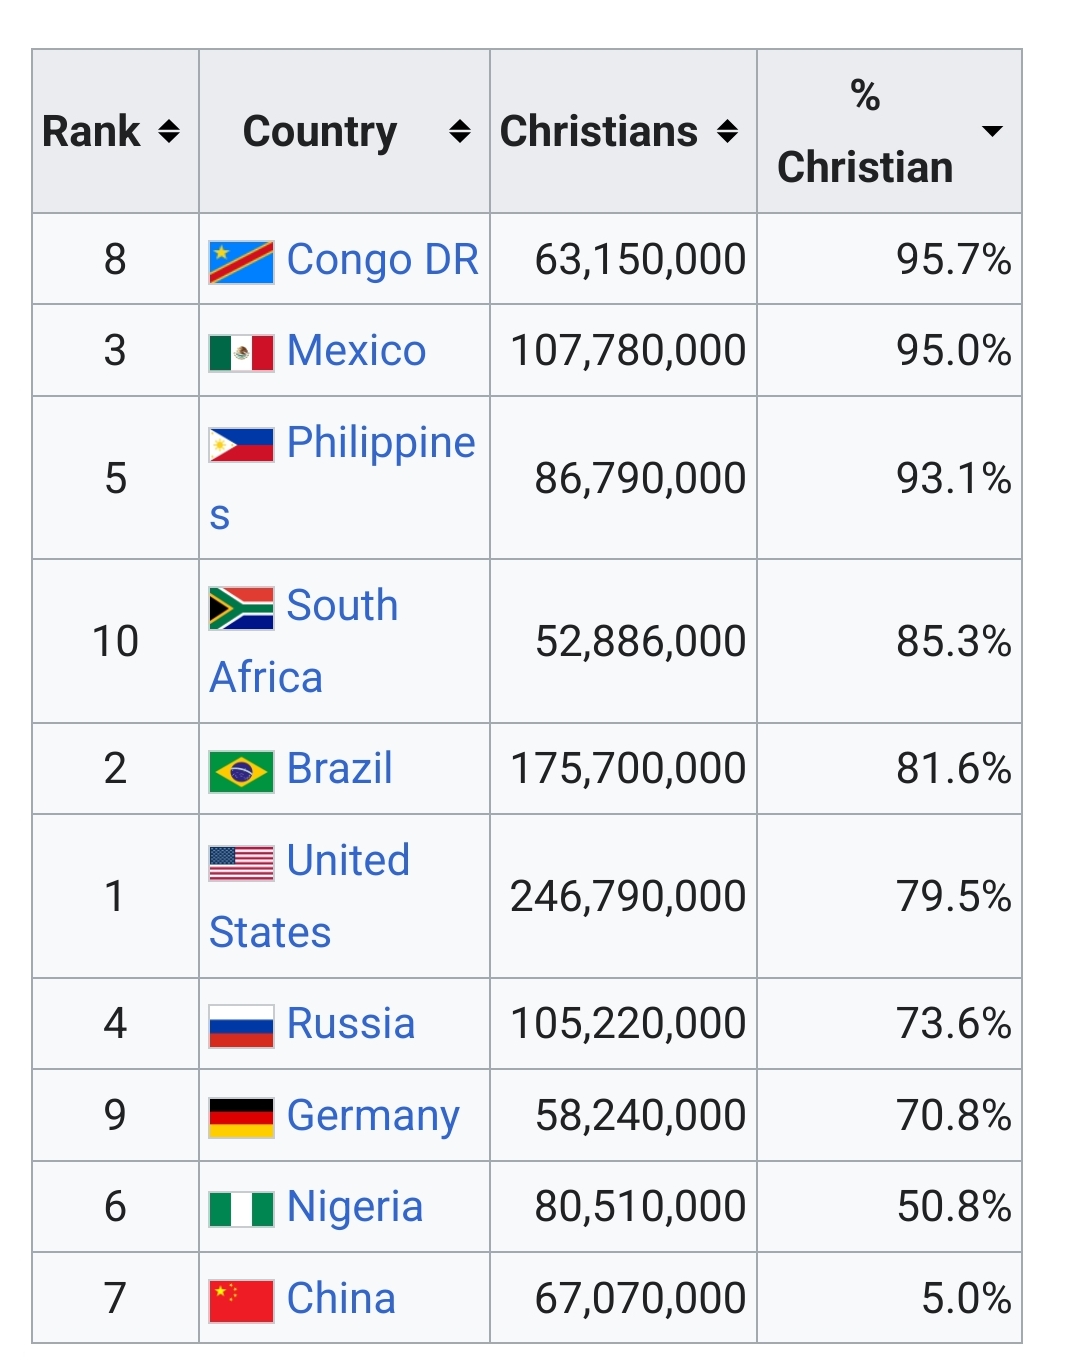Follow the Nigeria country link
Image resolution: width=1067 pixels, height=1372 pixels.
[354, 1207]
